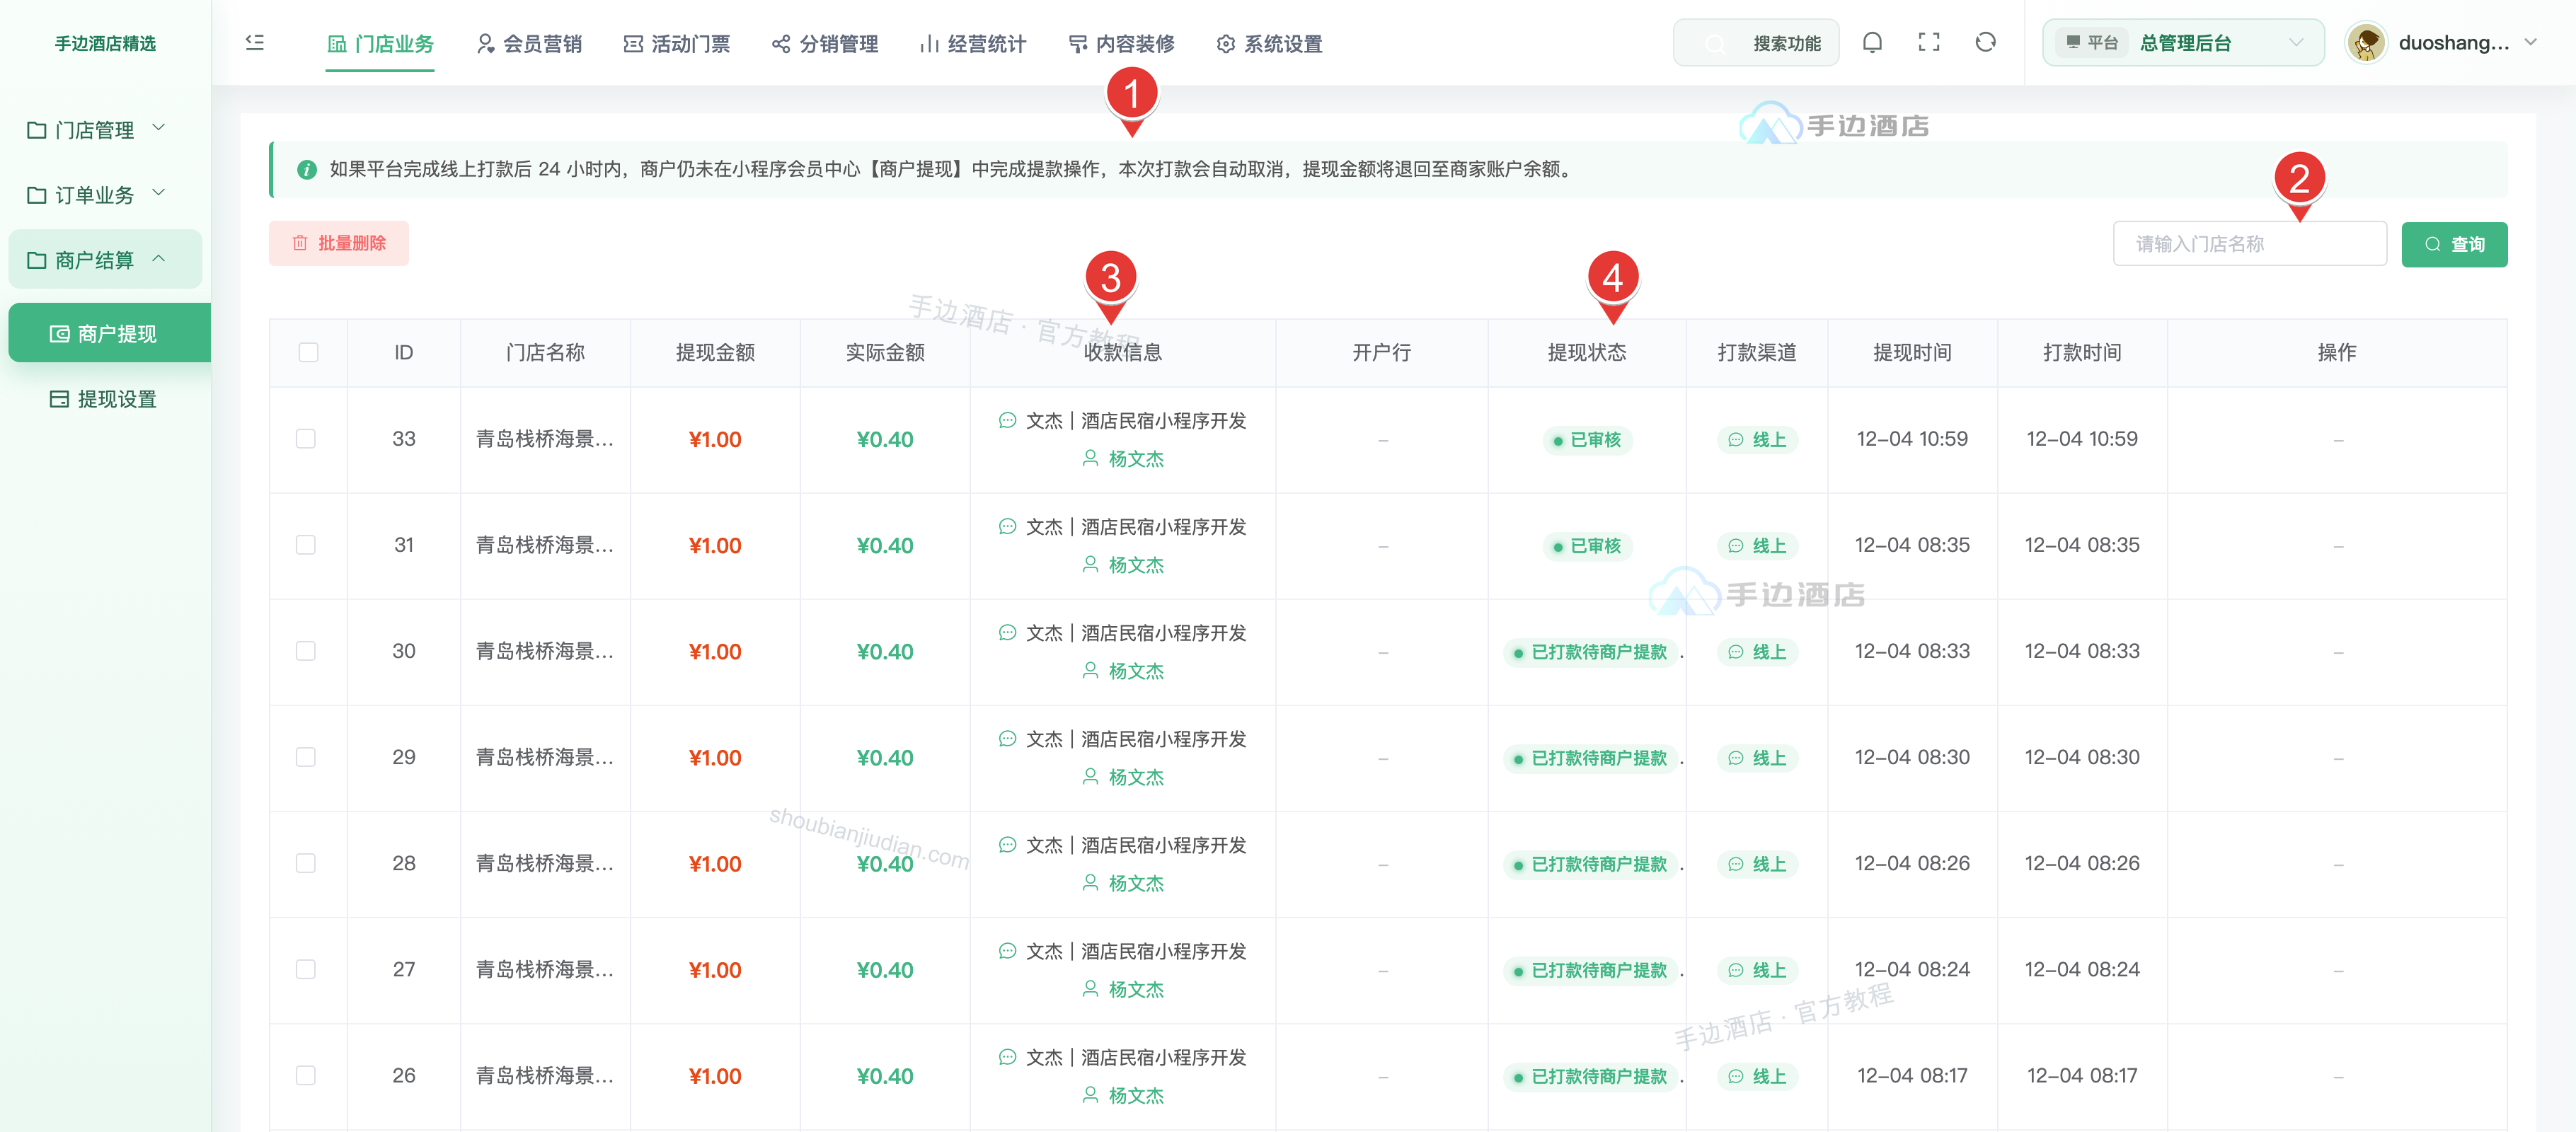Click the green 查询 button

click(2454, 244)
